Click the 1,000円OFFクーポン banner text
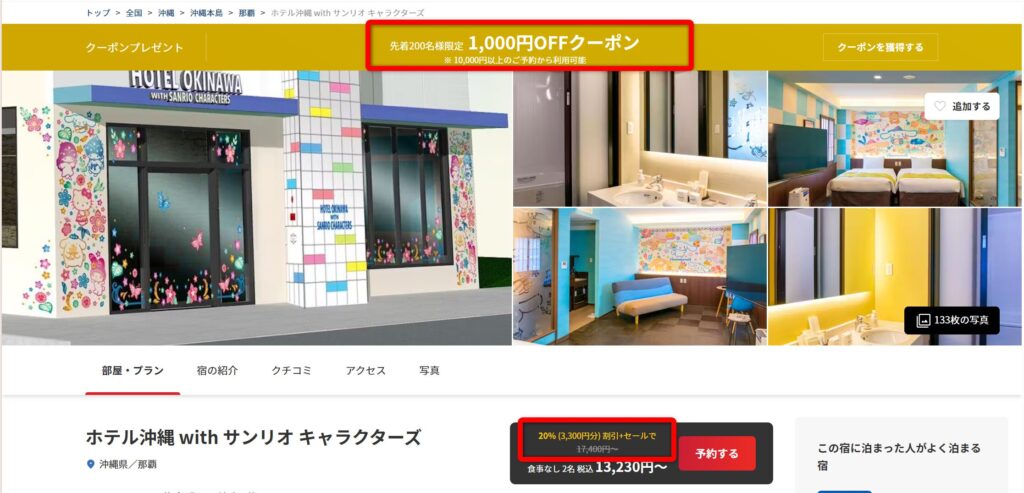The height and width of the screenshot is (493, 1024). pyautogui.click(x=554, y=42)
